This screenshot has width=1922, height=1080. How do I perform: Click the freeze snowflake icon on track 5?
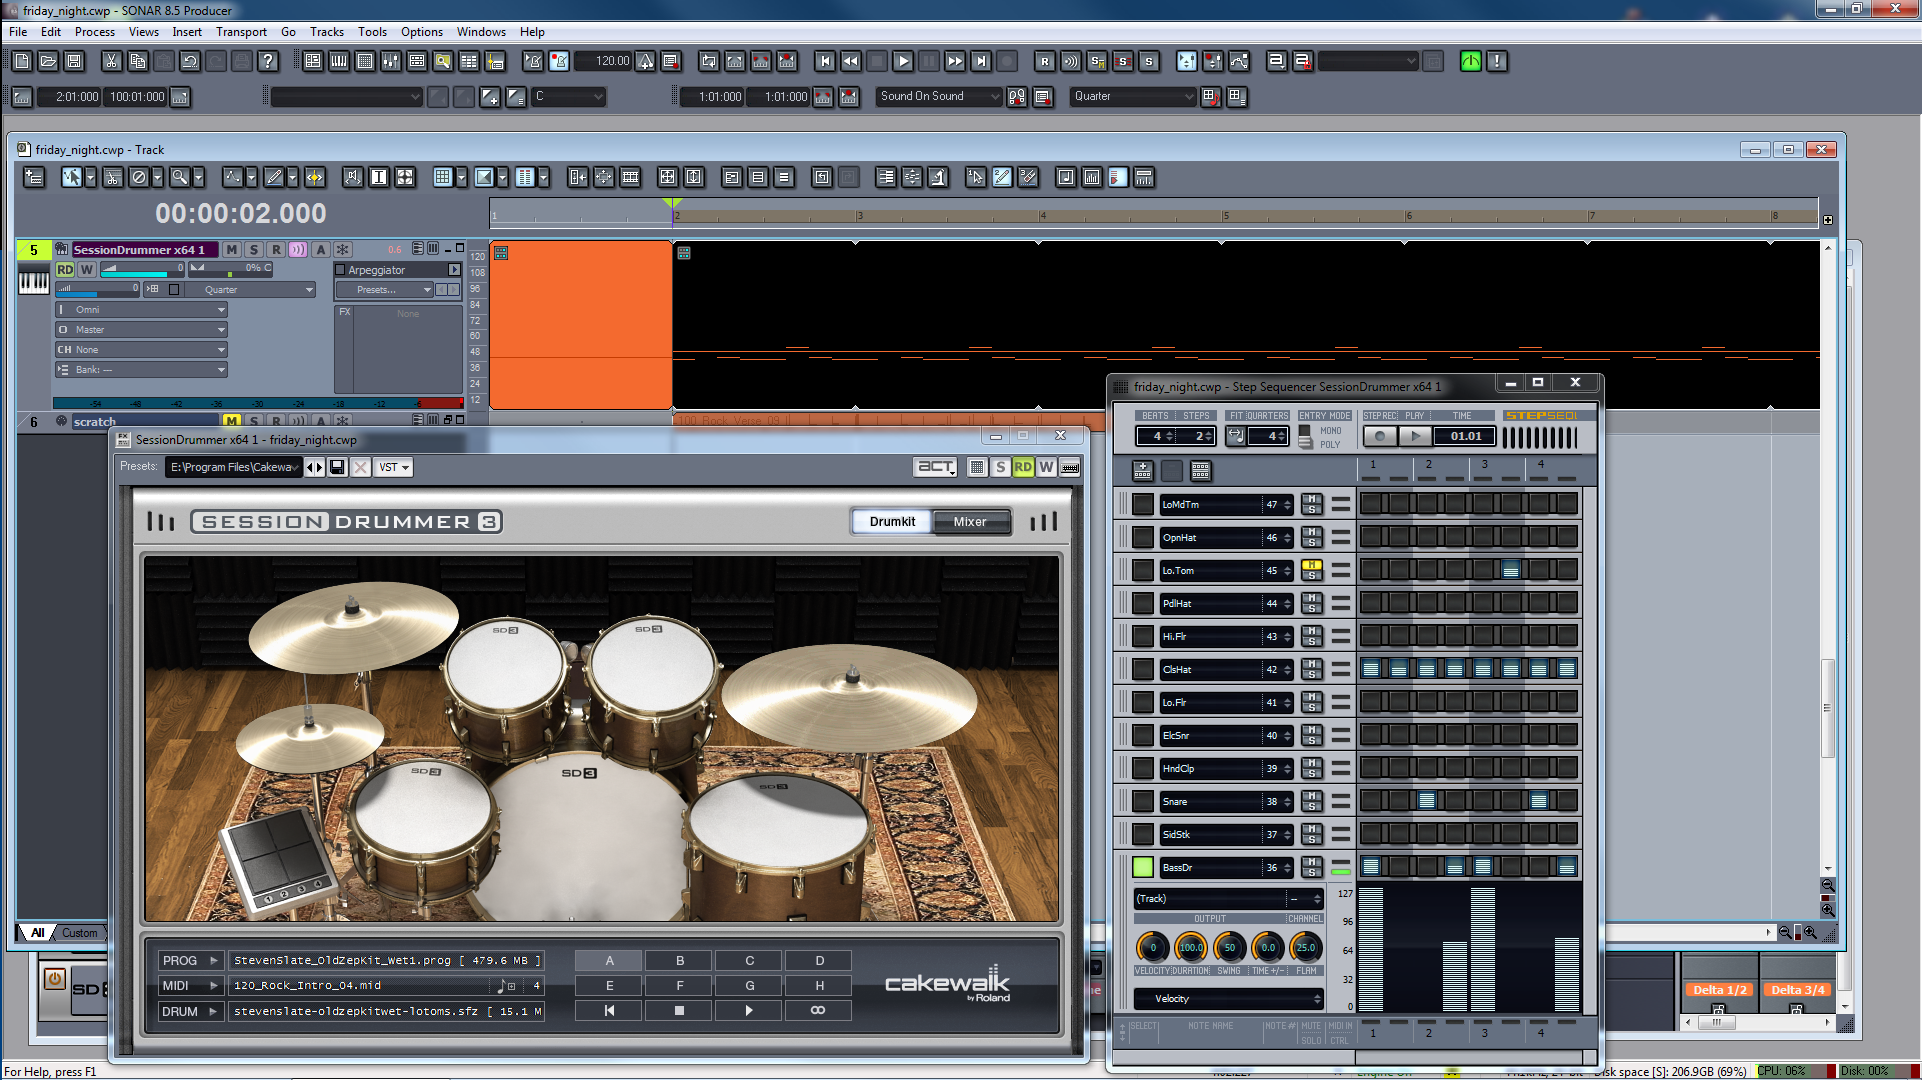342,250
